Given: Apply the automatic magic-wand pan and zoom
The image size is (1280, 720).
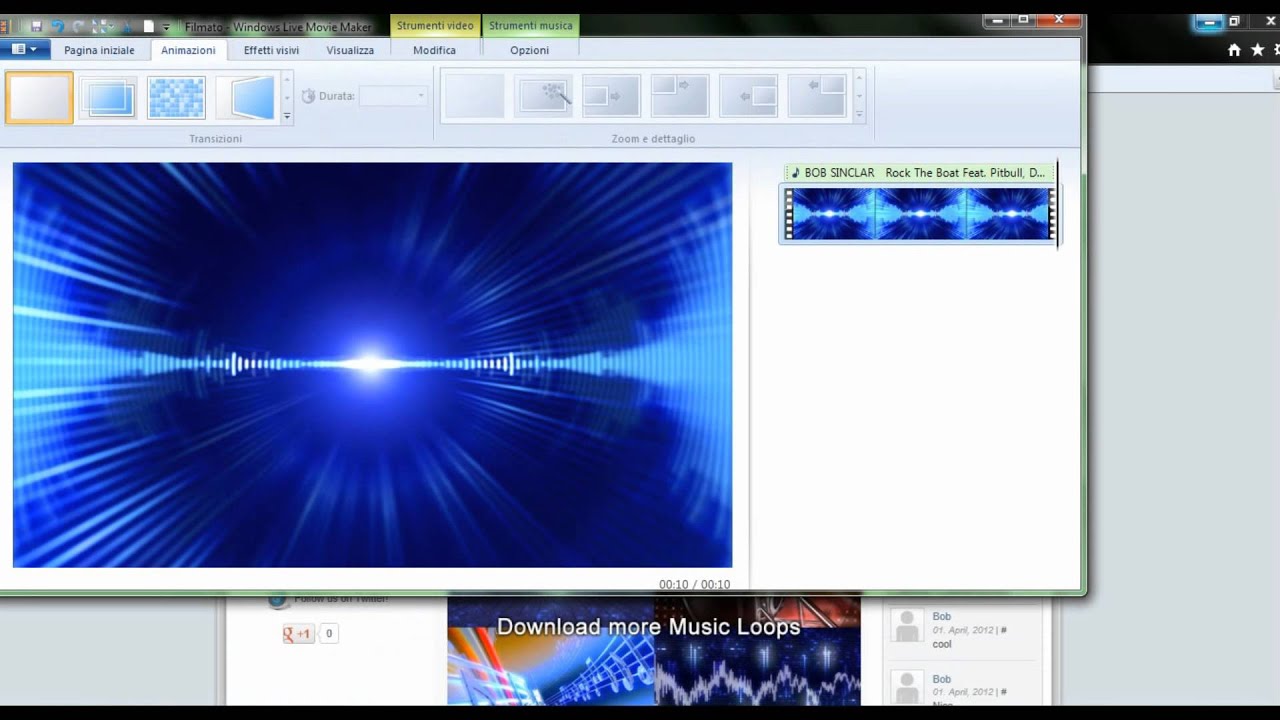Looking at the screenshot, I should (543, 97).
